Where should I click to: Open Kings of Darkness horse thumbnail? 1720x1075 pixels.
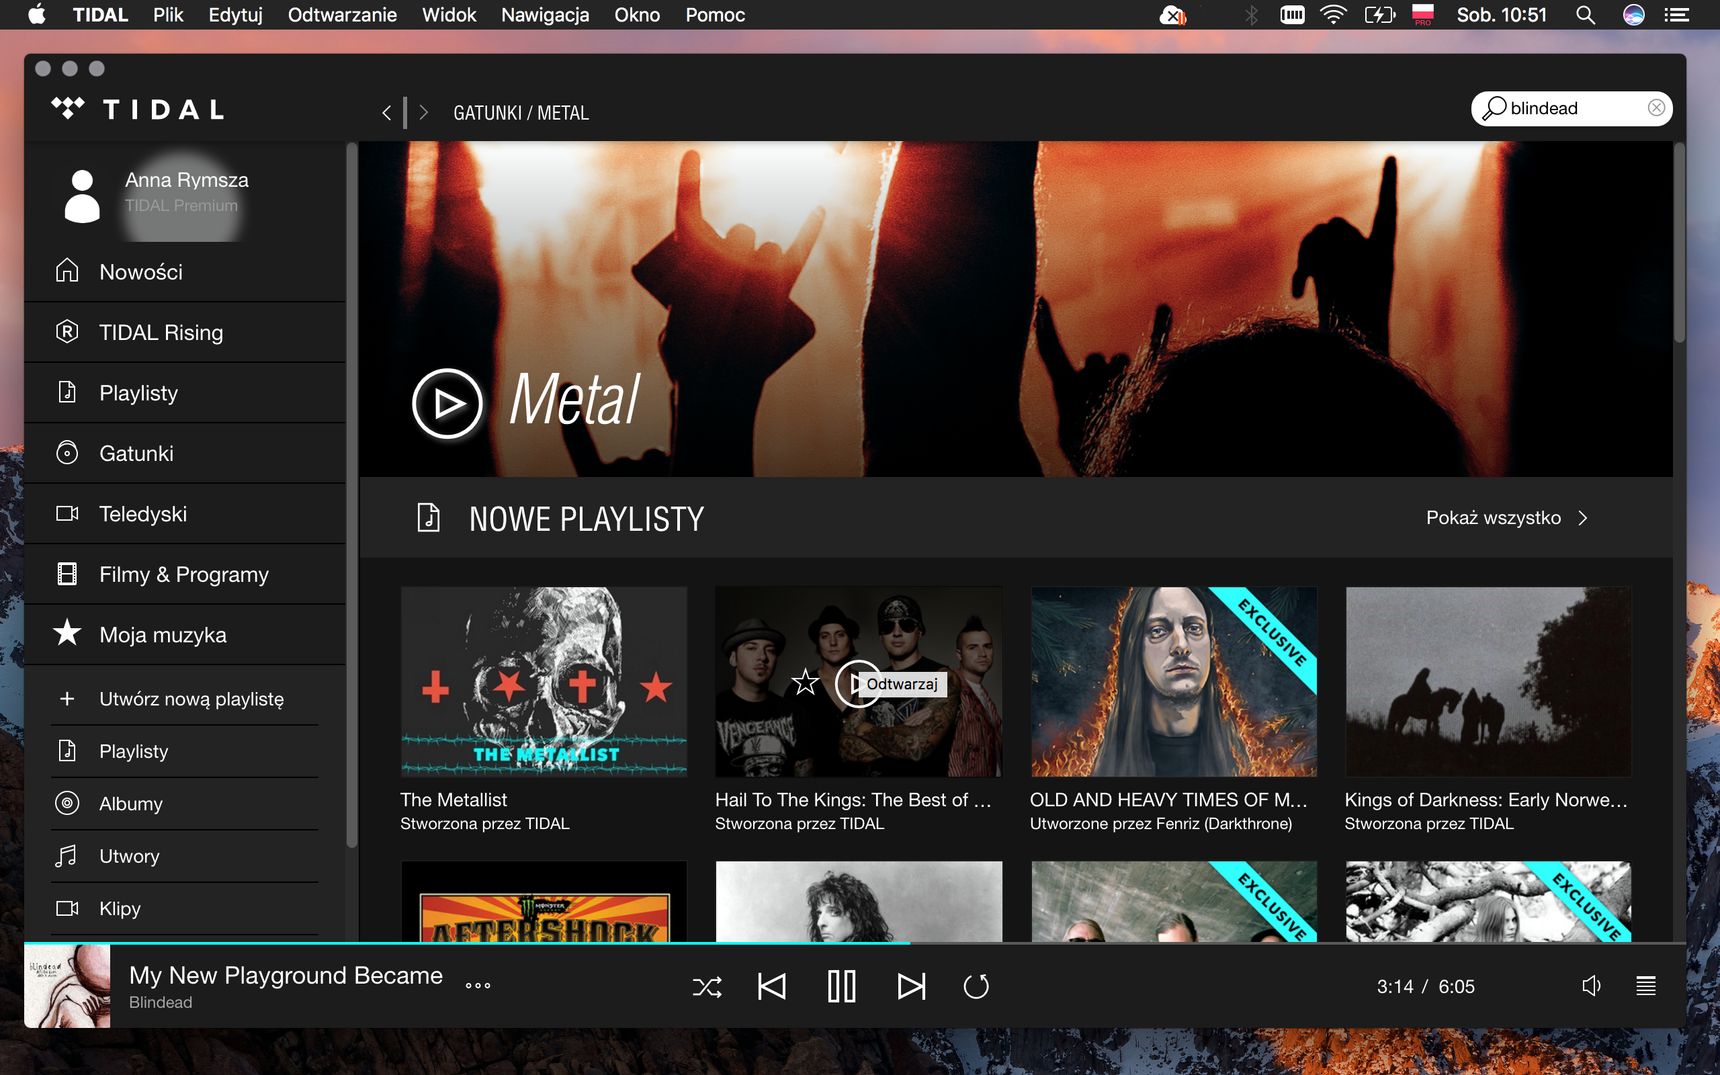coord(1488,682)
